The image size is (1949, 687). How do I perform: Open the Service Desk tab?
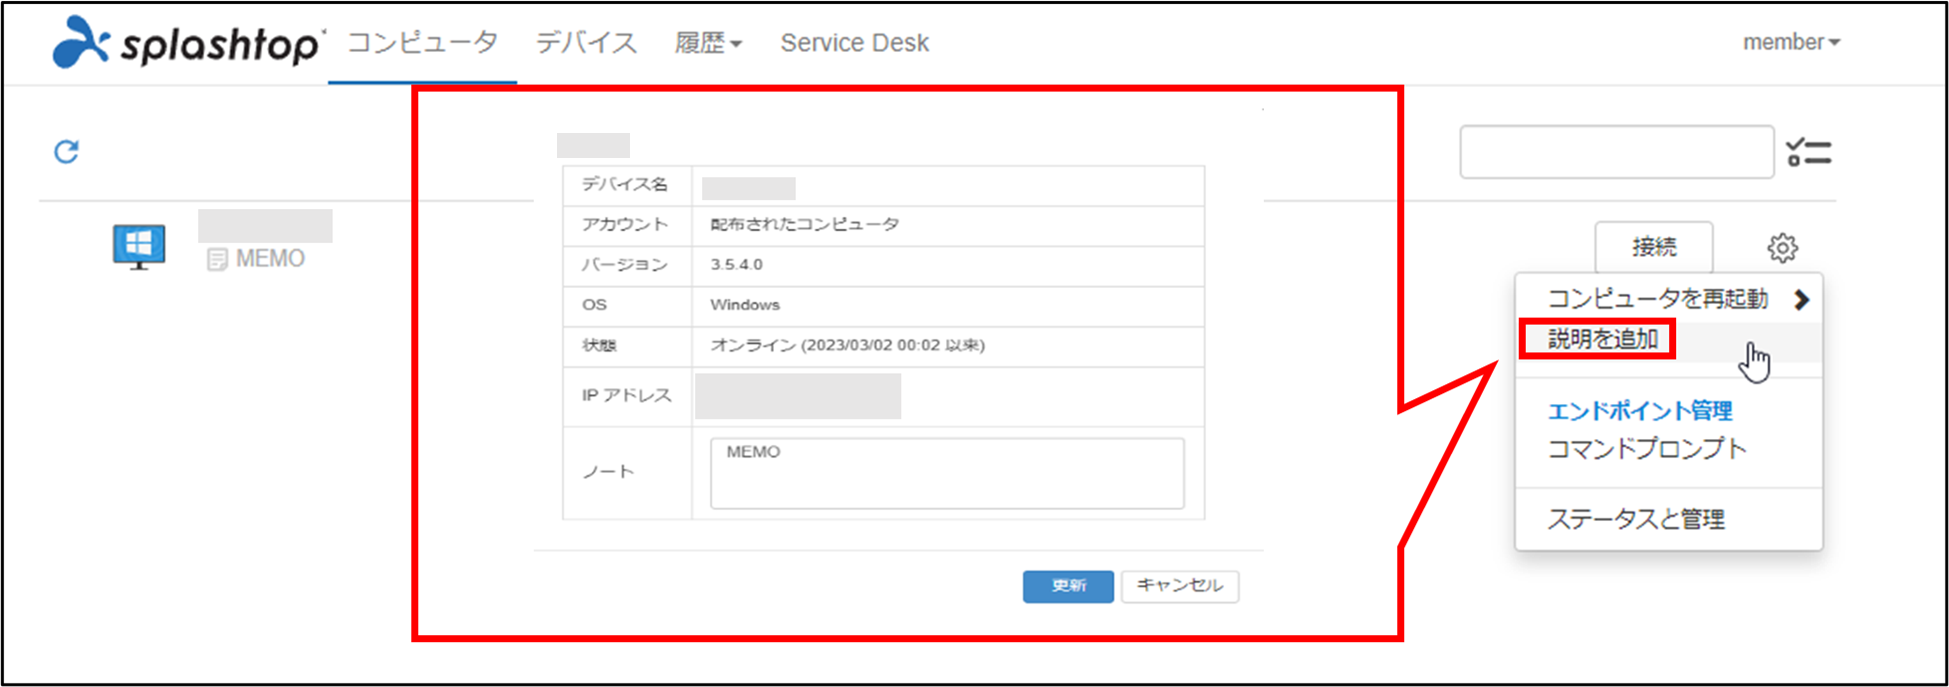(x=855, y=43)
